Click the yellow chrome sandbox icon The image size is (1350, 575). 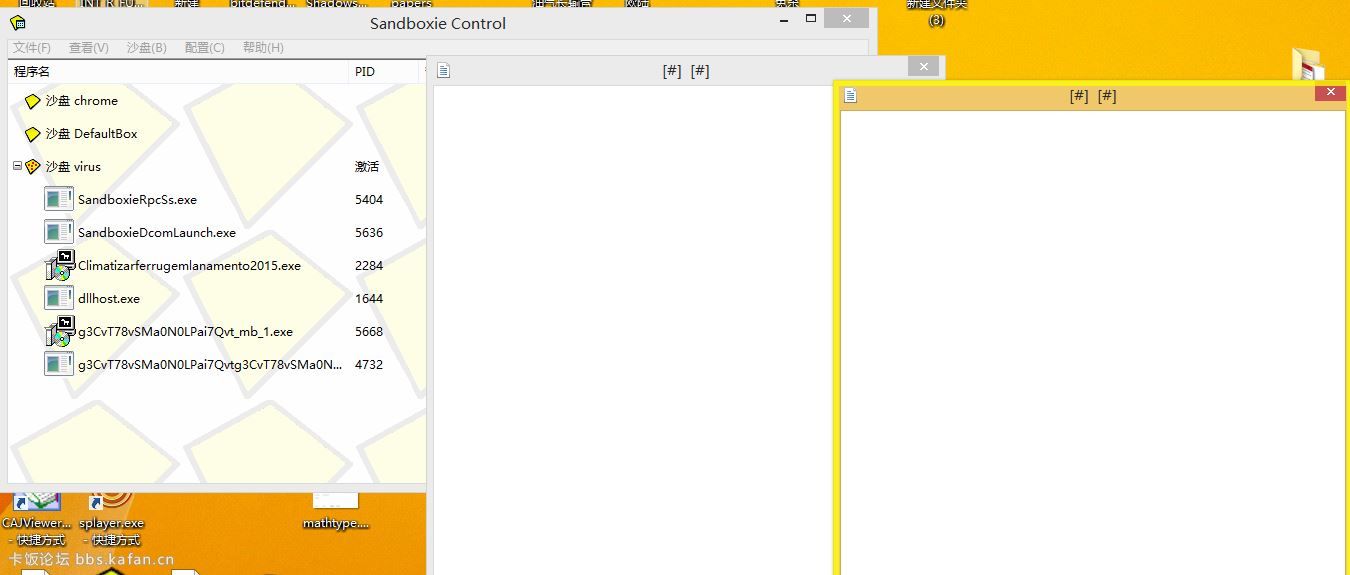coord(33,101)
